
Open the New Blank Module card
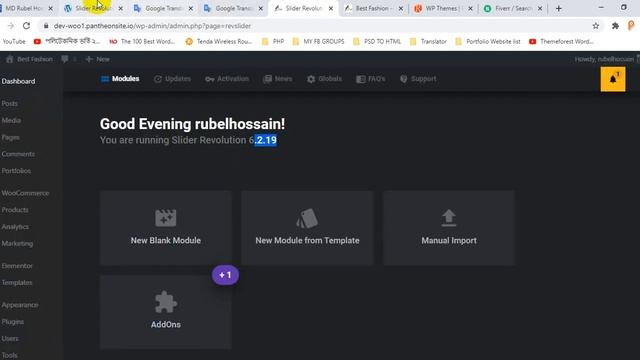(x=166, y=228)
